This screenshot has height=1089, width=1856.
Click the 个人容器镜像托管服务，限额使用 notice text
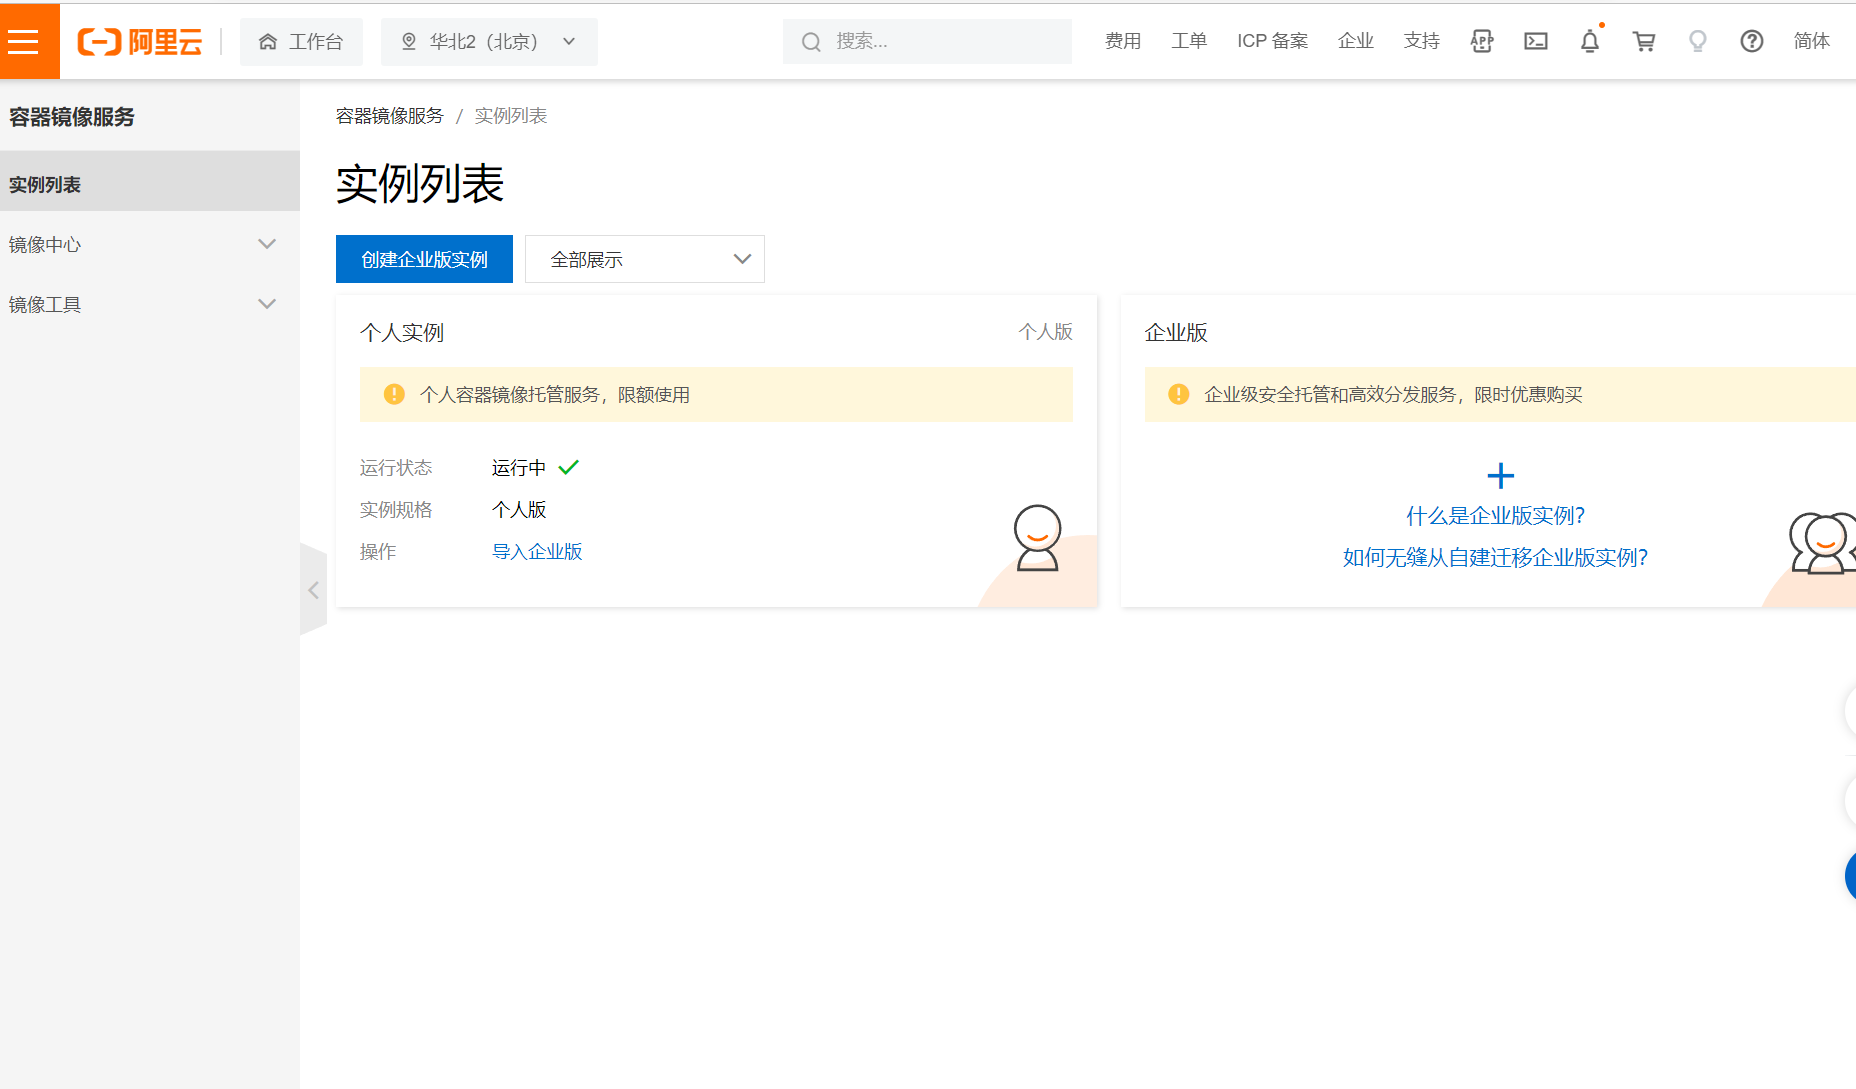[555, 395]
